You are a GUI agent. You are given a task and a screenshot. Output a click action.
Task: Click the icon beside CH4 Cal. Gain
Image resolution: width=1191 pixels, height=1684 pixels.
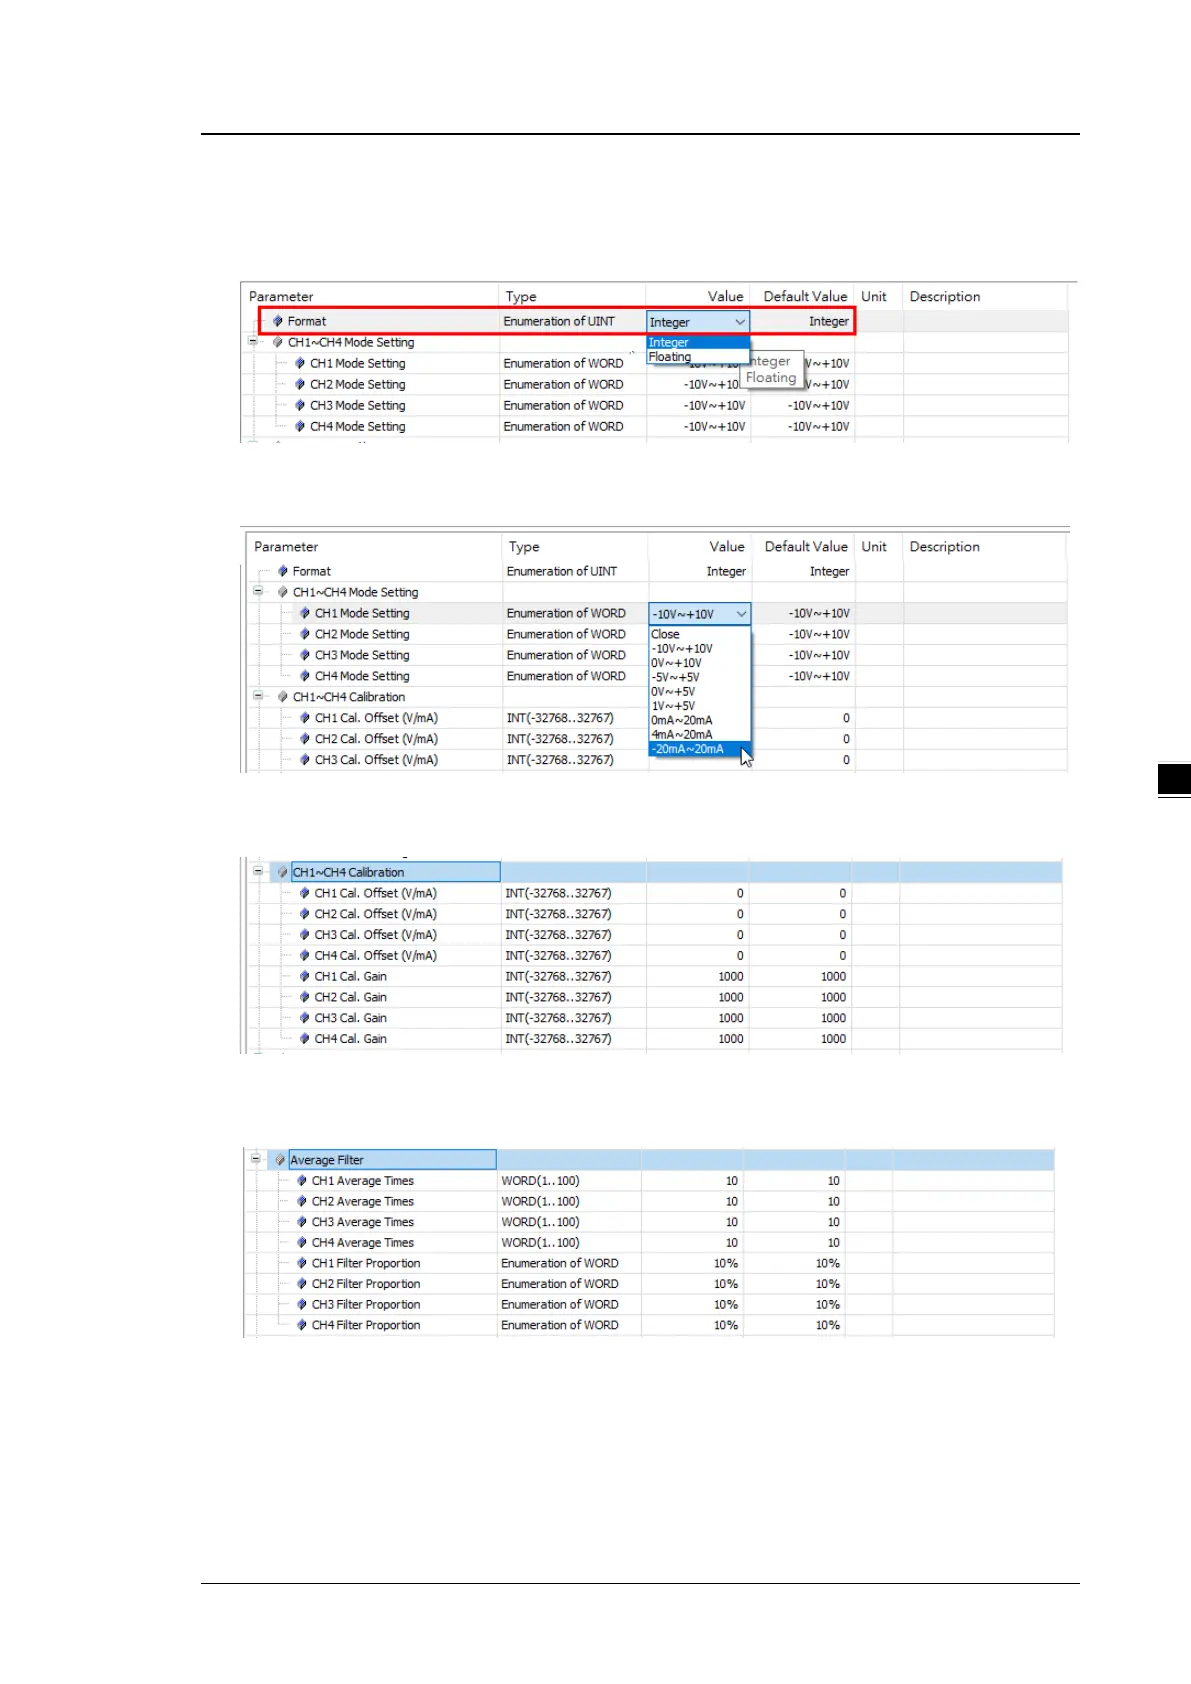point(305,1039)
